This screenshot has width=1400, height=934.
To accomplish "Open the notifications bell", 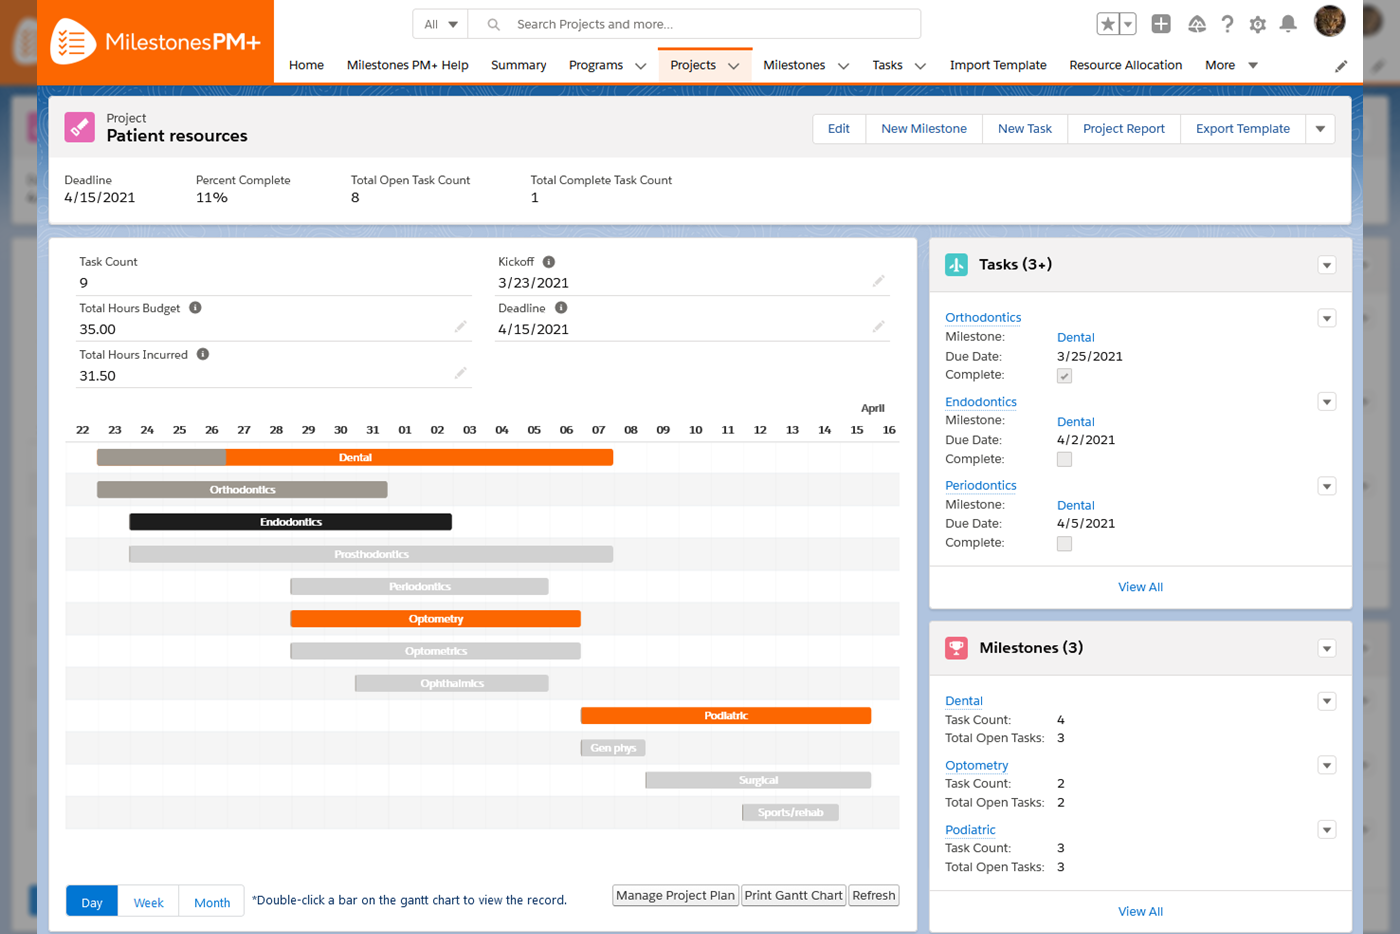I will [x=1288, y=24].
